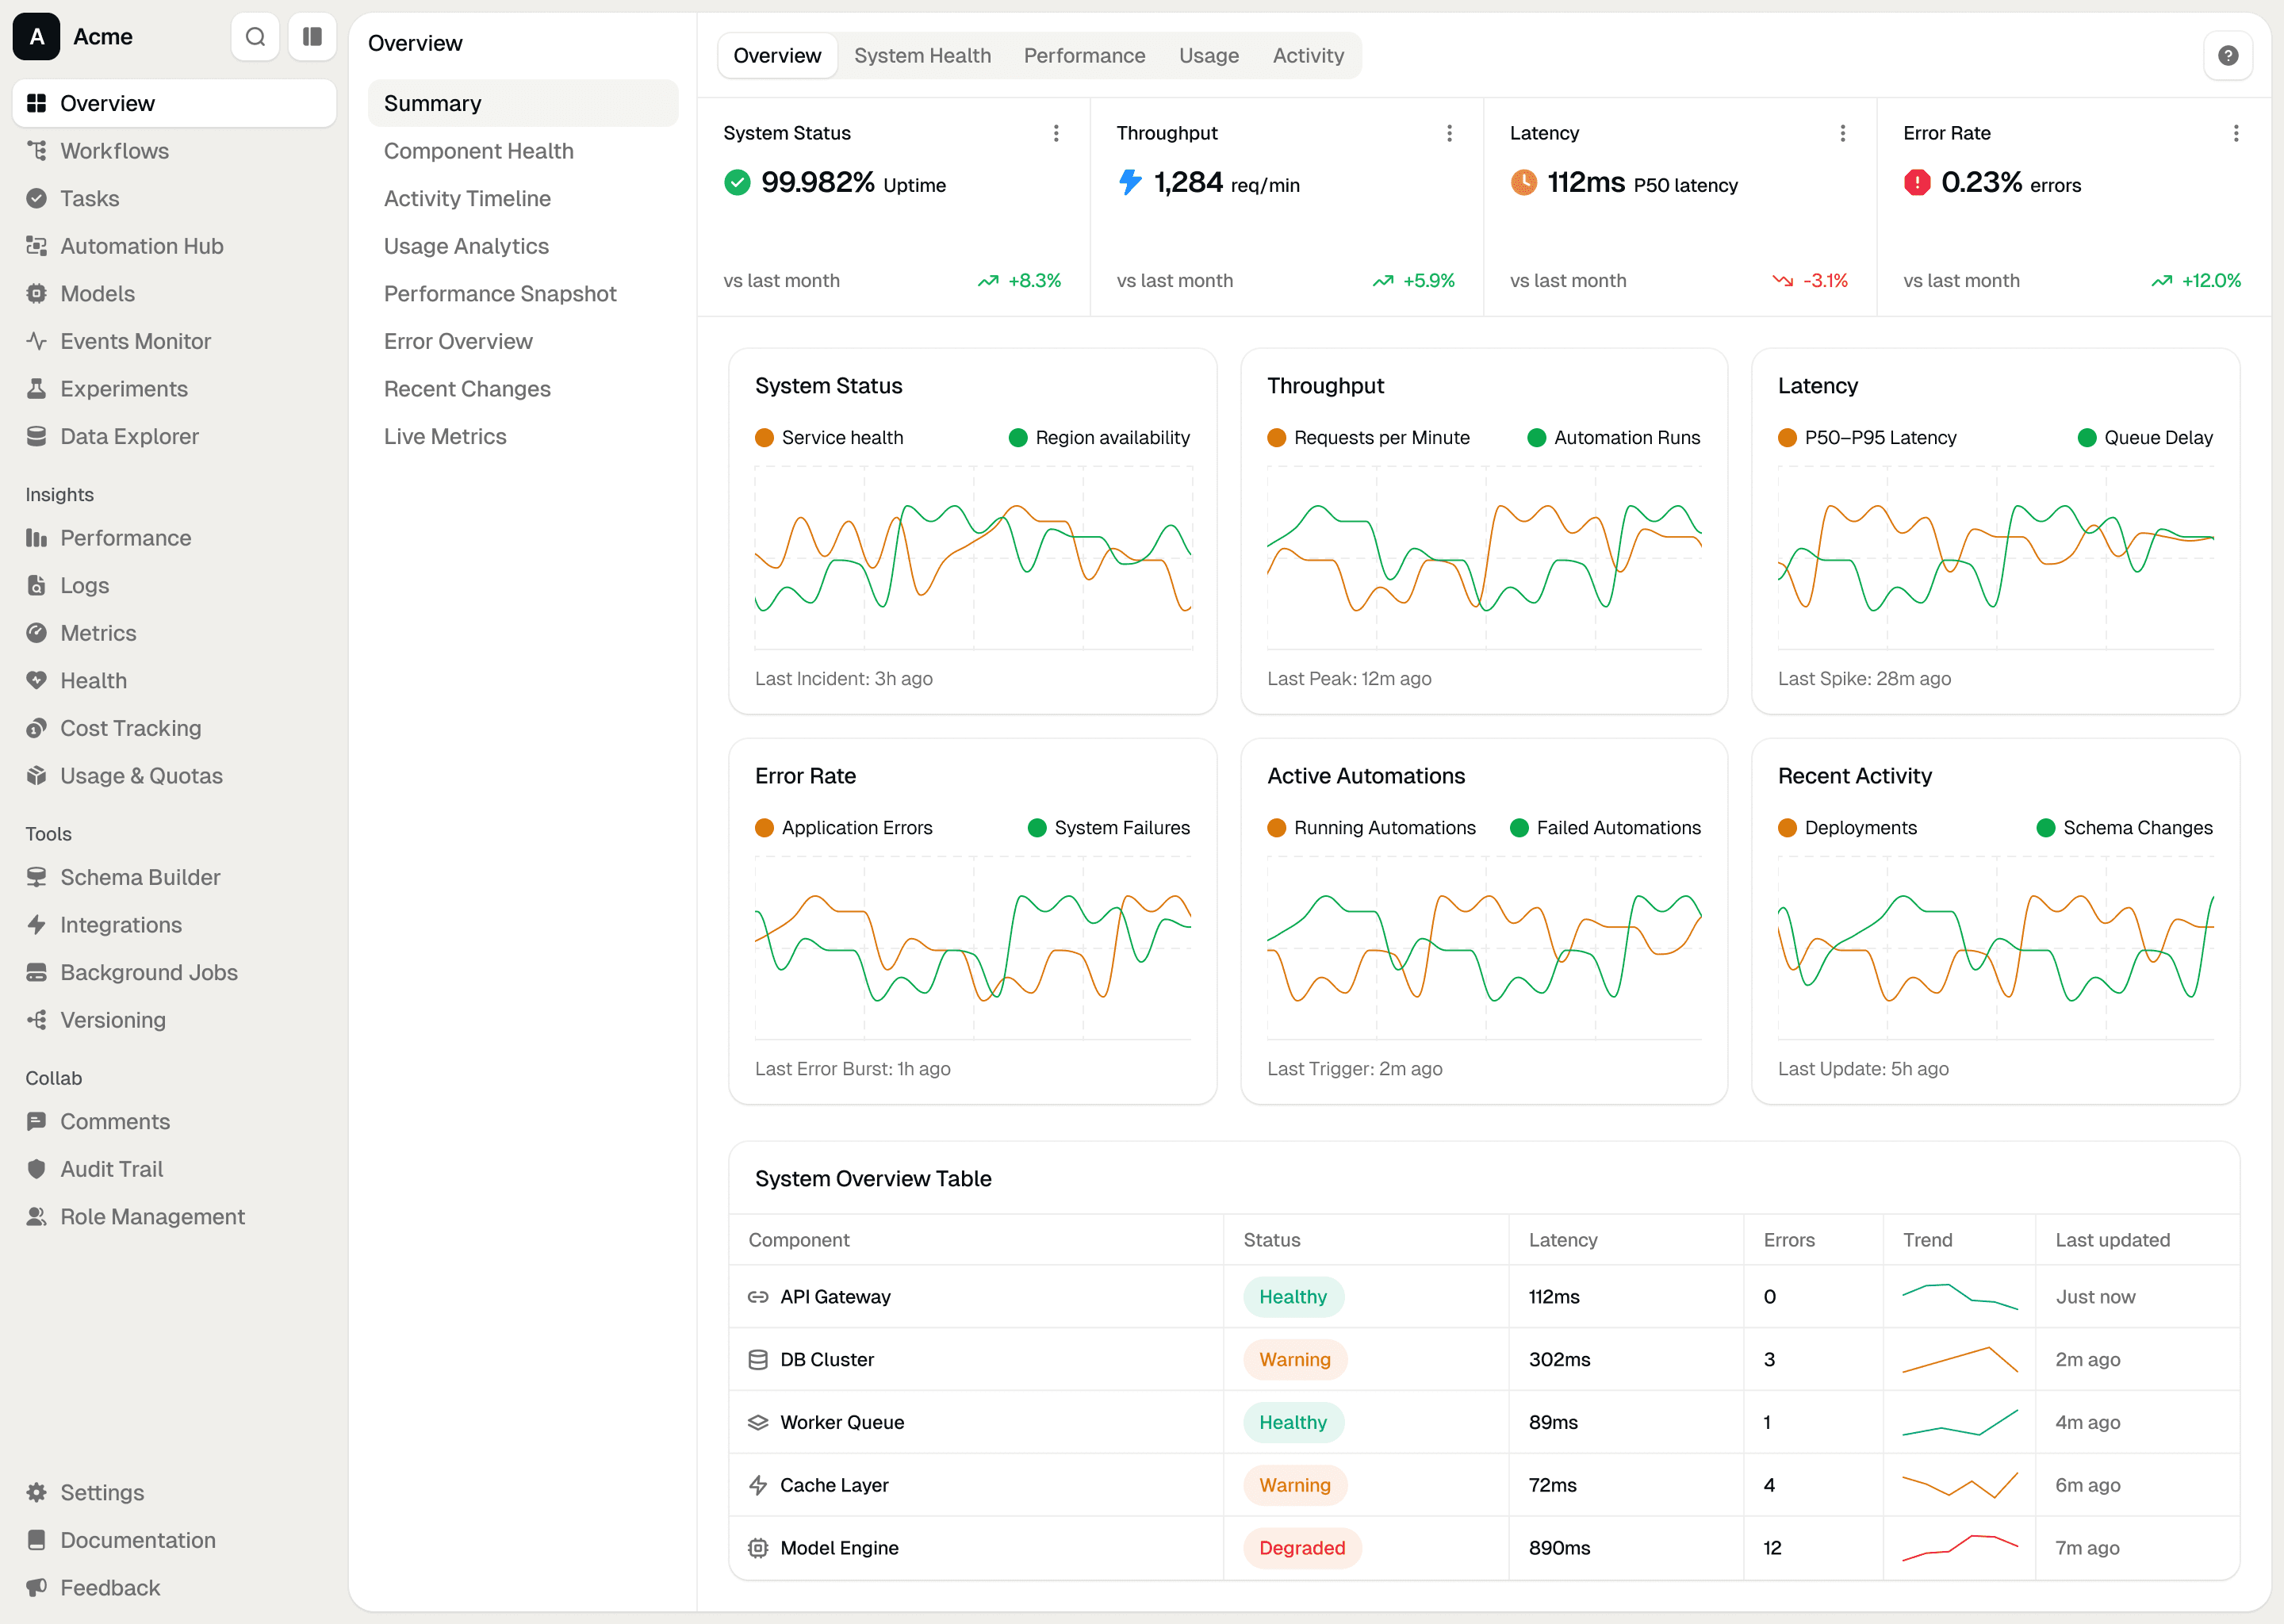The height and width of the screenshot is (1624, 2284).
Task: Open System Status card options menu
Action: click(x=1056, y=133)
